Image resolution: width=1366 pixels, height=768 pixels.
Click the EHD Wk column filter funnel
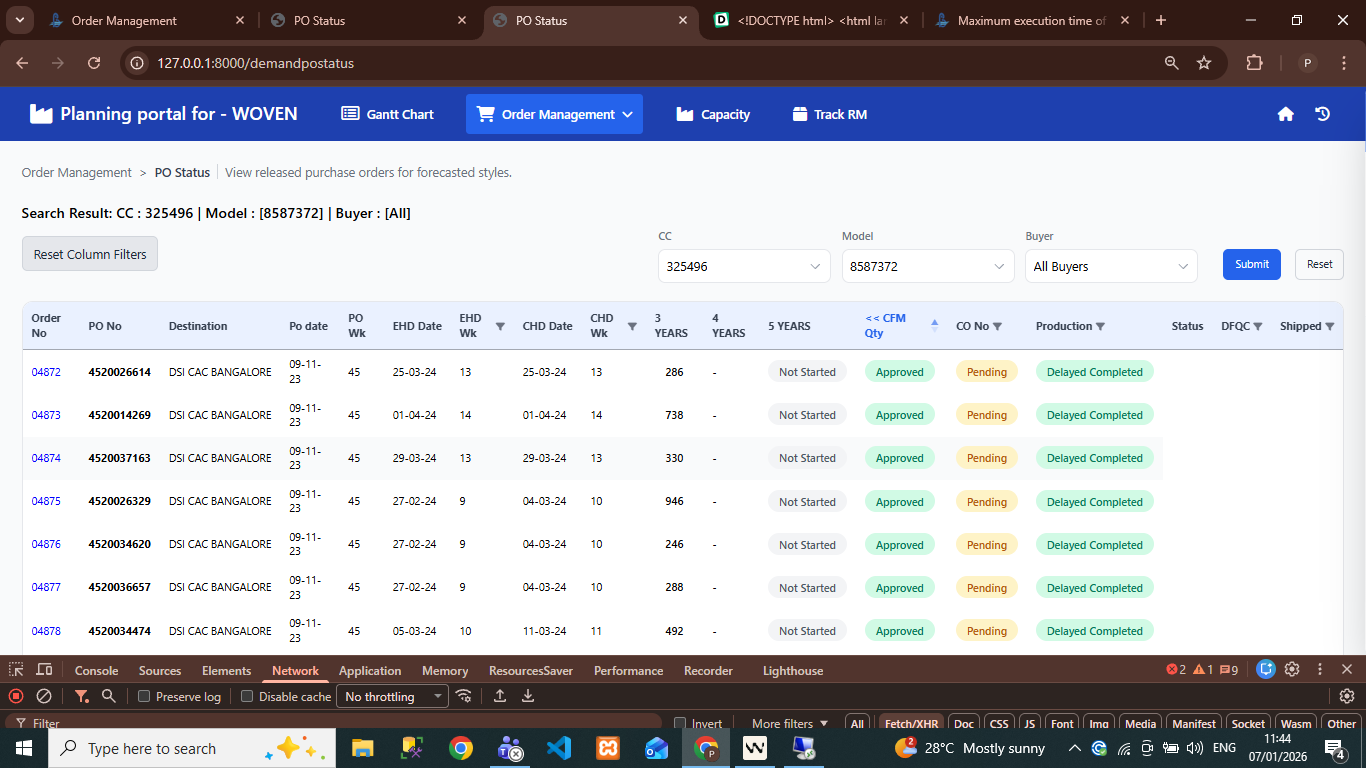click(500, 326)
